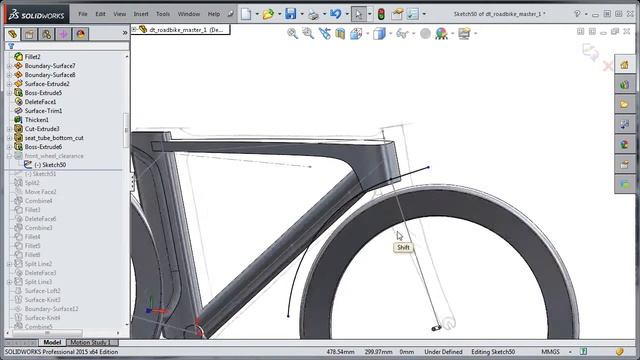The image size is (640, 360).
Task: Expand the Cut-Extrude3 feature
Action: click(9, 129)
